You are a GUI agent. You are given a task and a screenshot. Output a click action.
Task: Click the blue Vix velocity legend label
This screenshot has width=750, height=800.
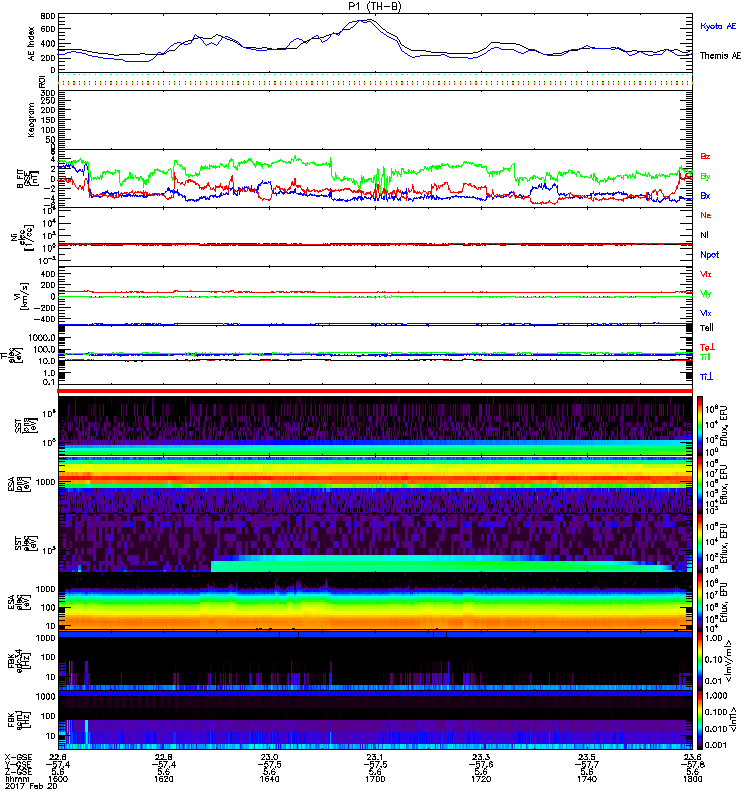tap(706, 313)
